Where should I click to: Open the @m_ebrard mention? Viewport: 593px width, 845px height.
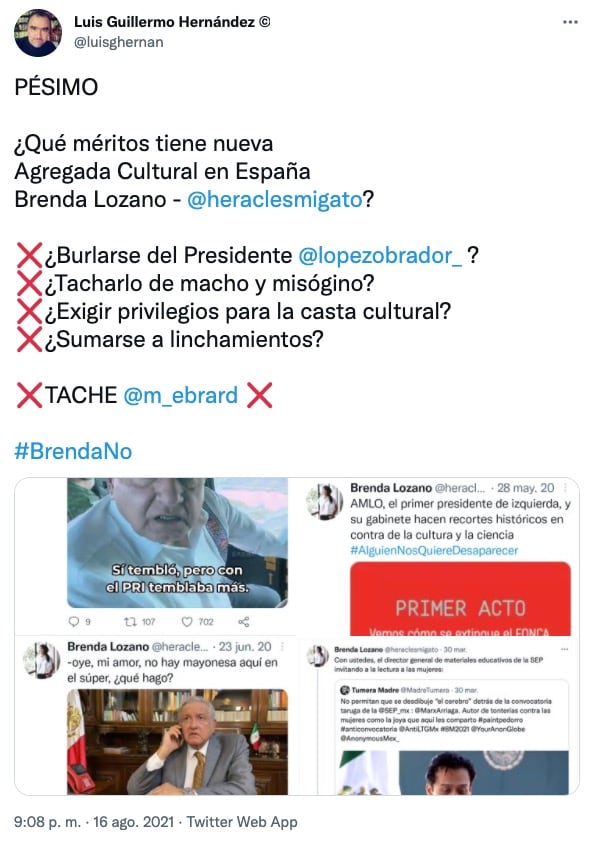pyautogui.click(x=181, y=396)
